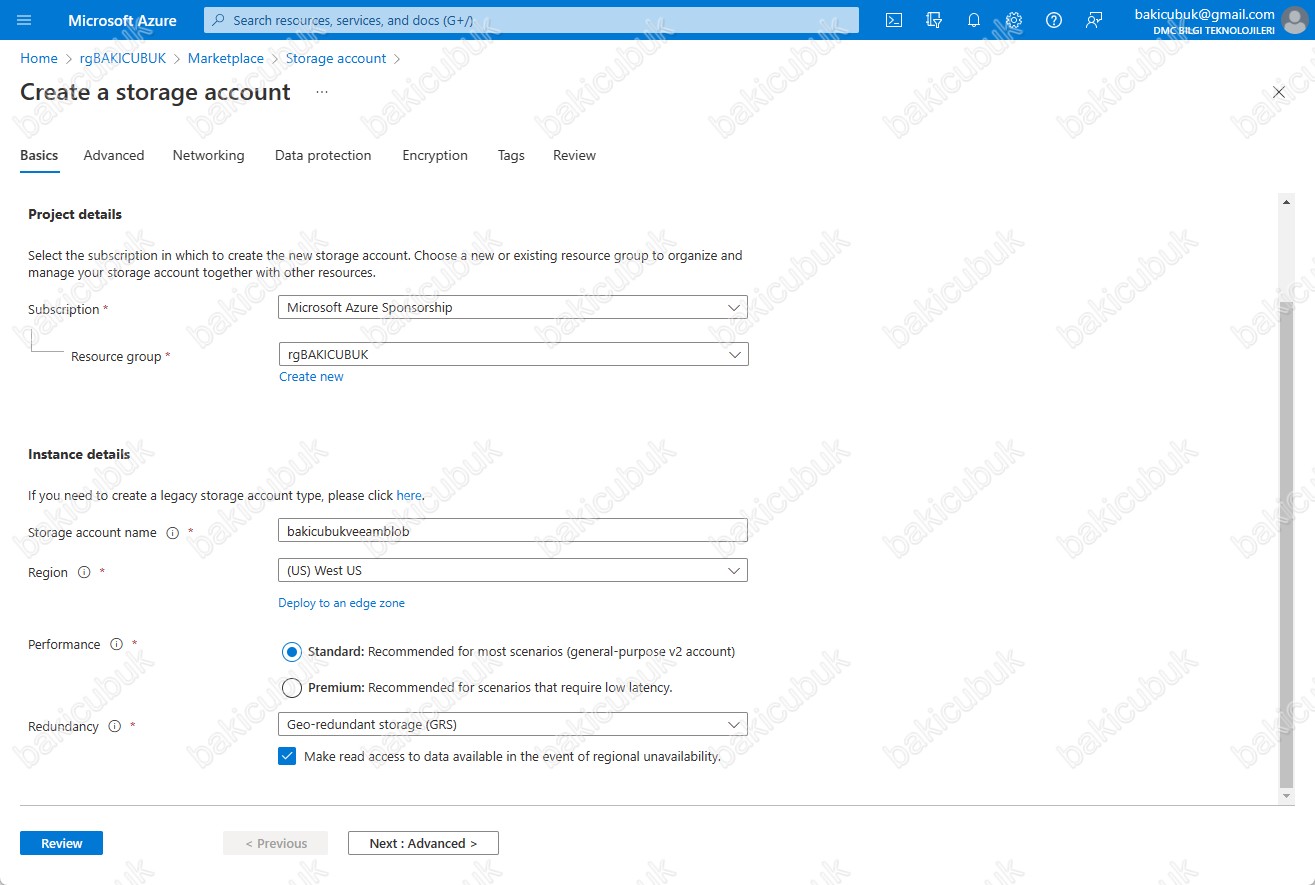Launch Cloud Shell from the top bar

click(x=895, y=20)
